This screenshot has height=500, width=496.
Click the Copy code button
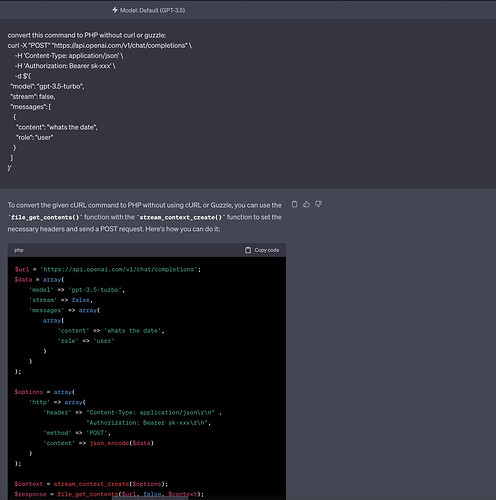pos(262,250)
